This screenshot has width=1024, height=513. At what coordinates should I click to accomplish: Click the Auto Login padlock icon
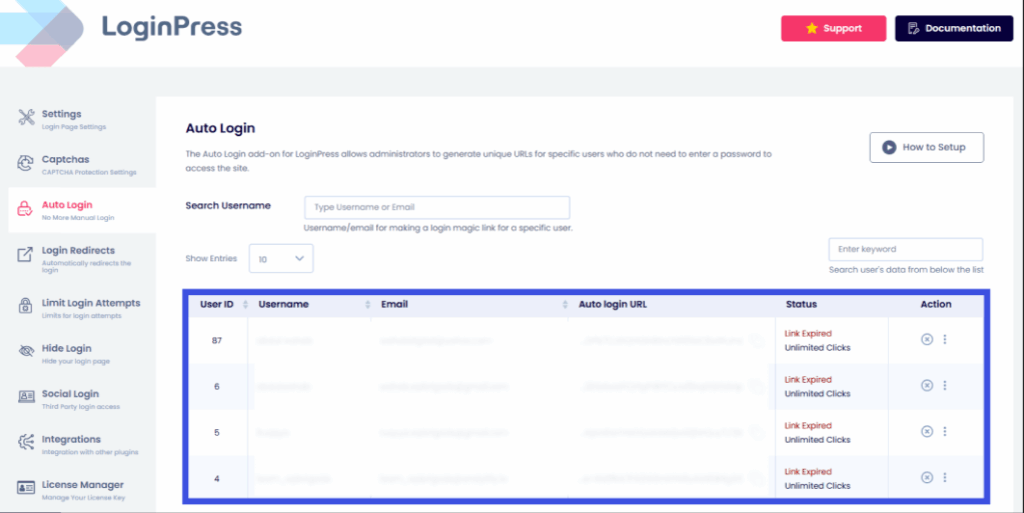click(x=24, y=208)
